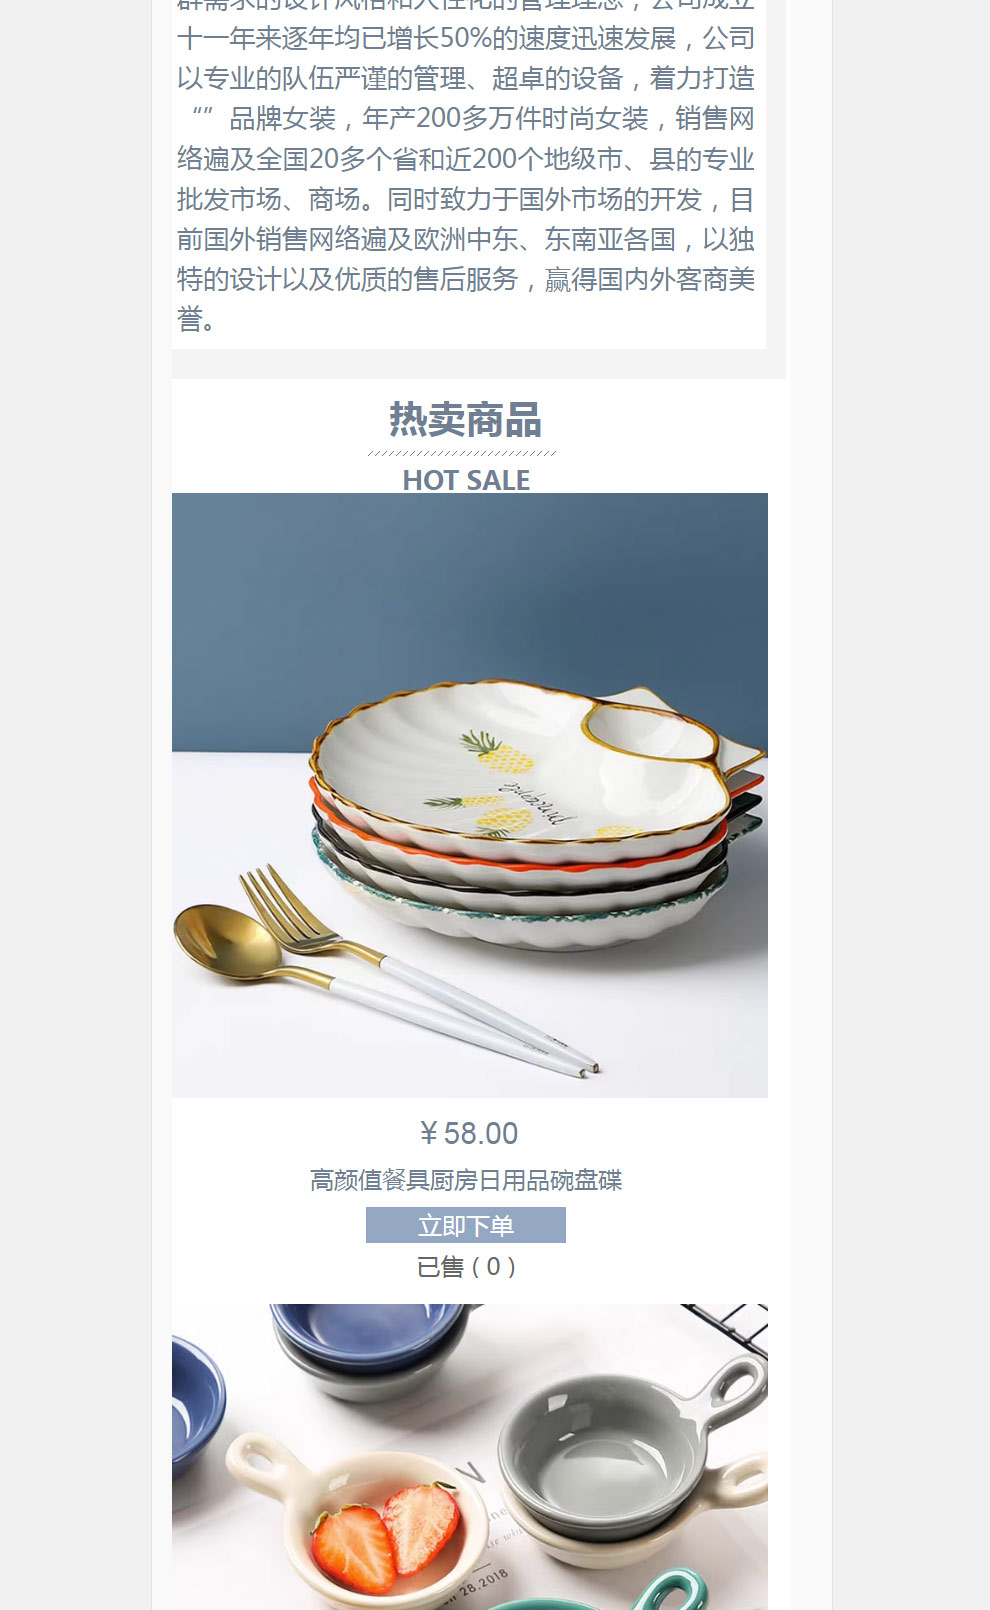Click the HOT SALE subtitle
Viewport: 990px width, 1610px height.
(x=466, y=480)
